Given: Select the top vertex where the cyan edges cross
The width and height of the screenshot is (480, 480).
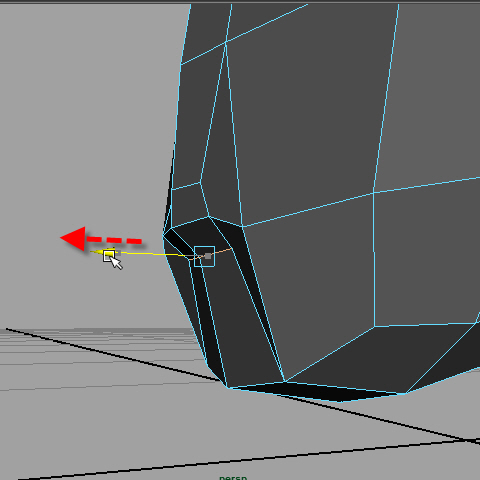Looking at the screenshot, I should pos(226,42).
